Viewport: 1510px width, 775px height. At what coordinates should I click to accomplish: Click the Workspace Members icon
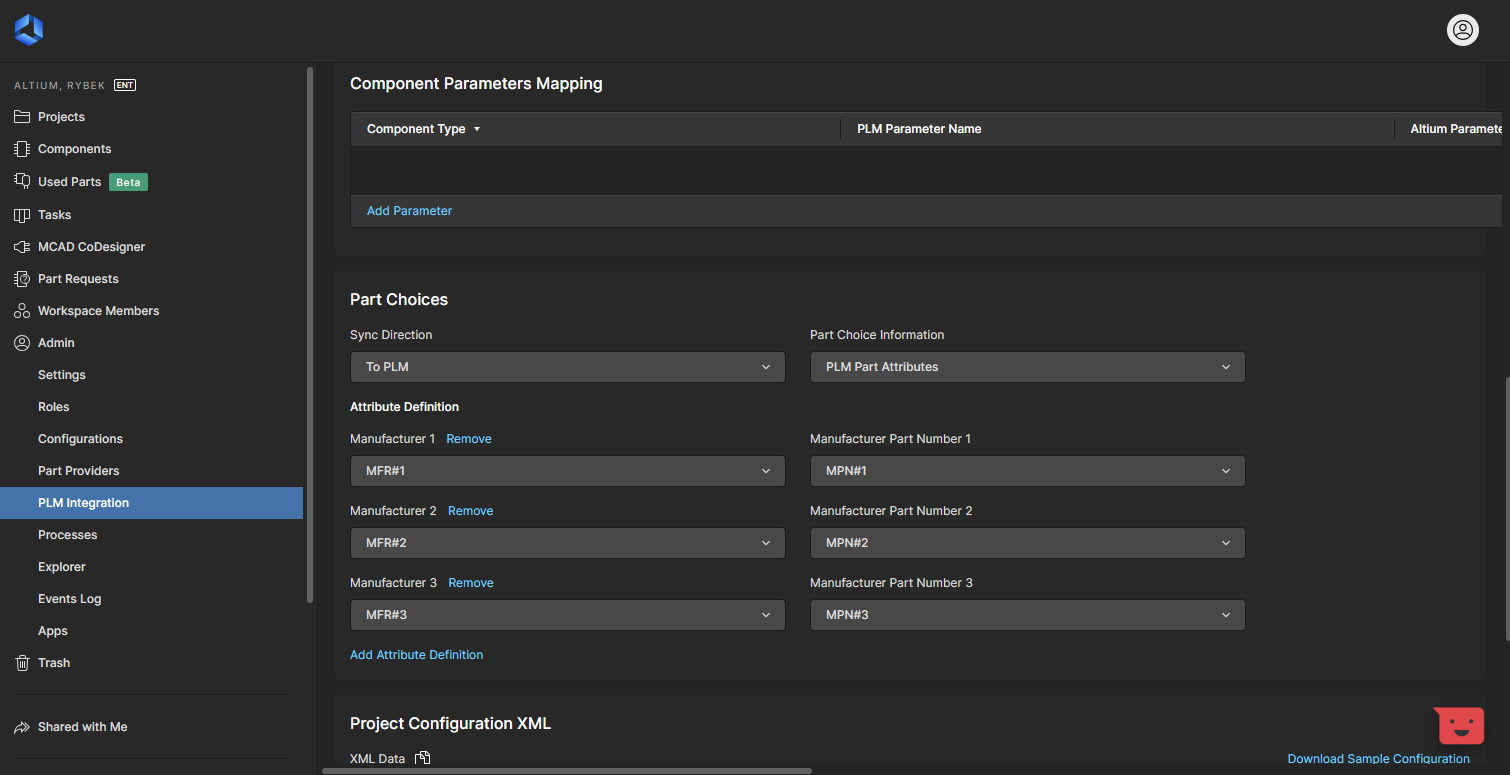pos(22,311)
